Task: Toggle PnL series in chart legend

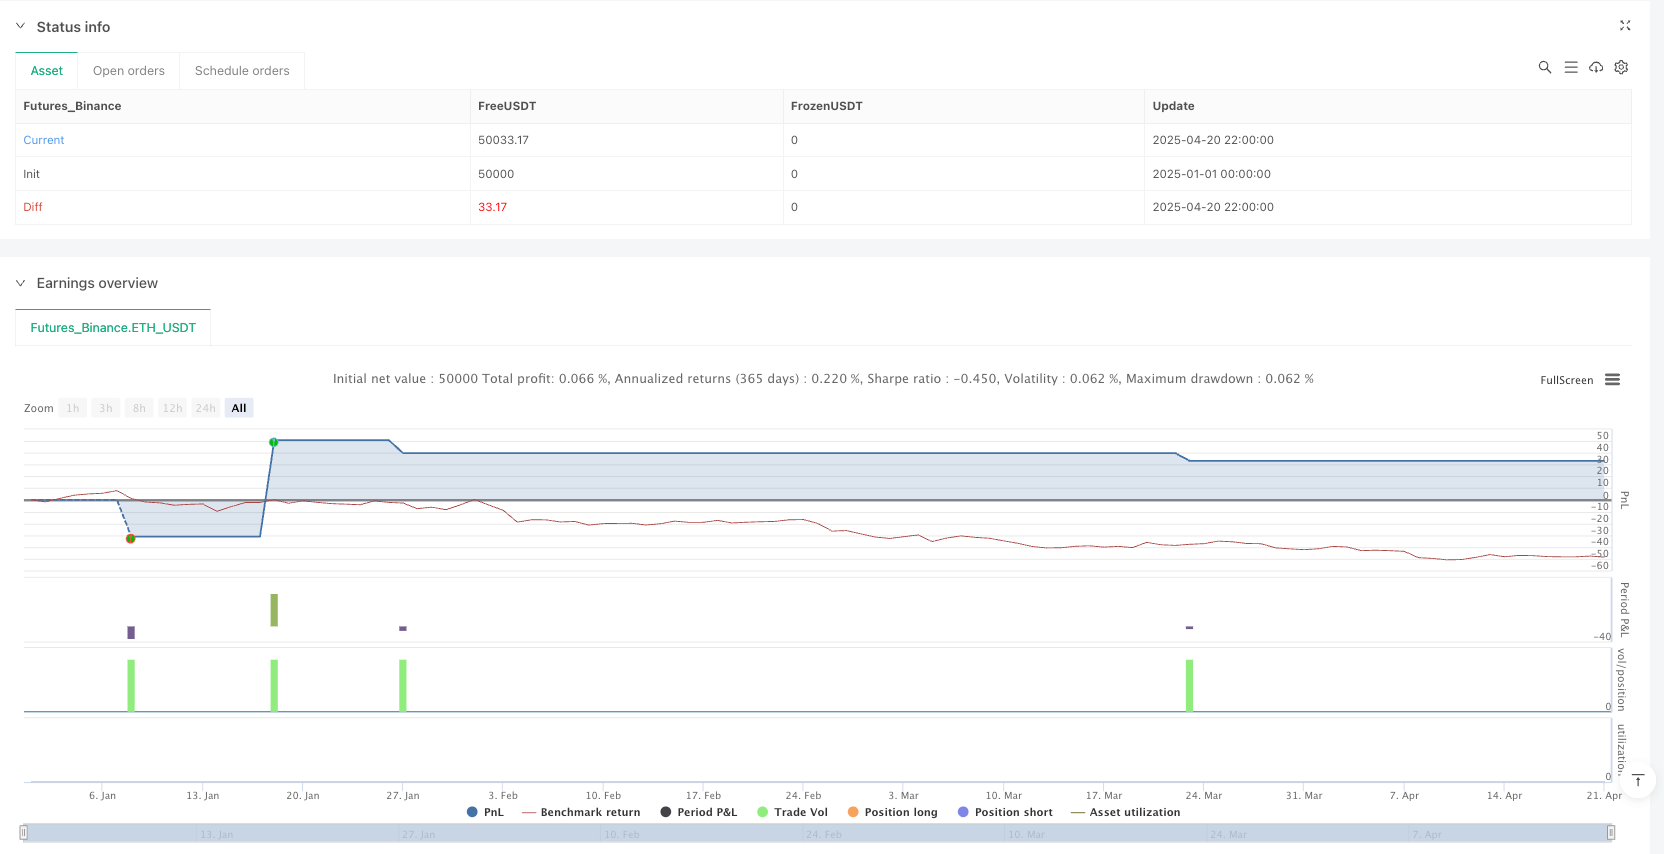Action: pos(485,812)
